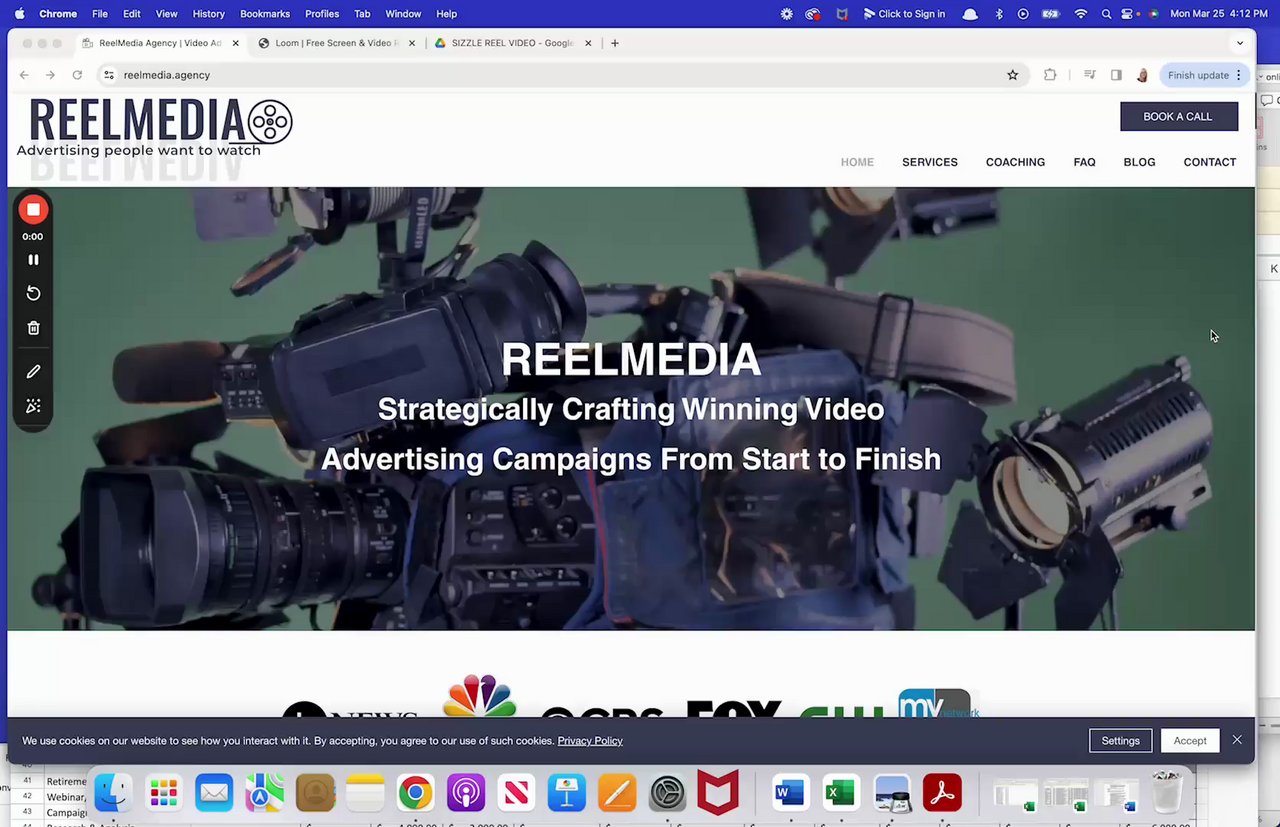Screen dimensions: 1280x827
Task: Select the Loom pen drawing tool
Action: pos(33,372)
